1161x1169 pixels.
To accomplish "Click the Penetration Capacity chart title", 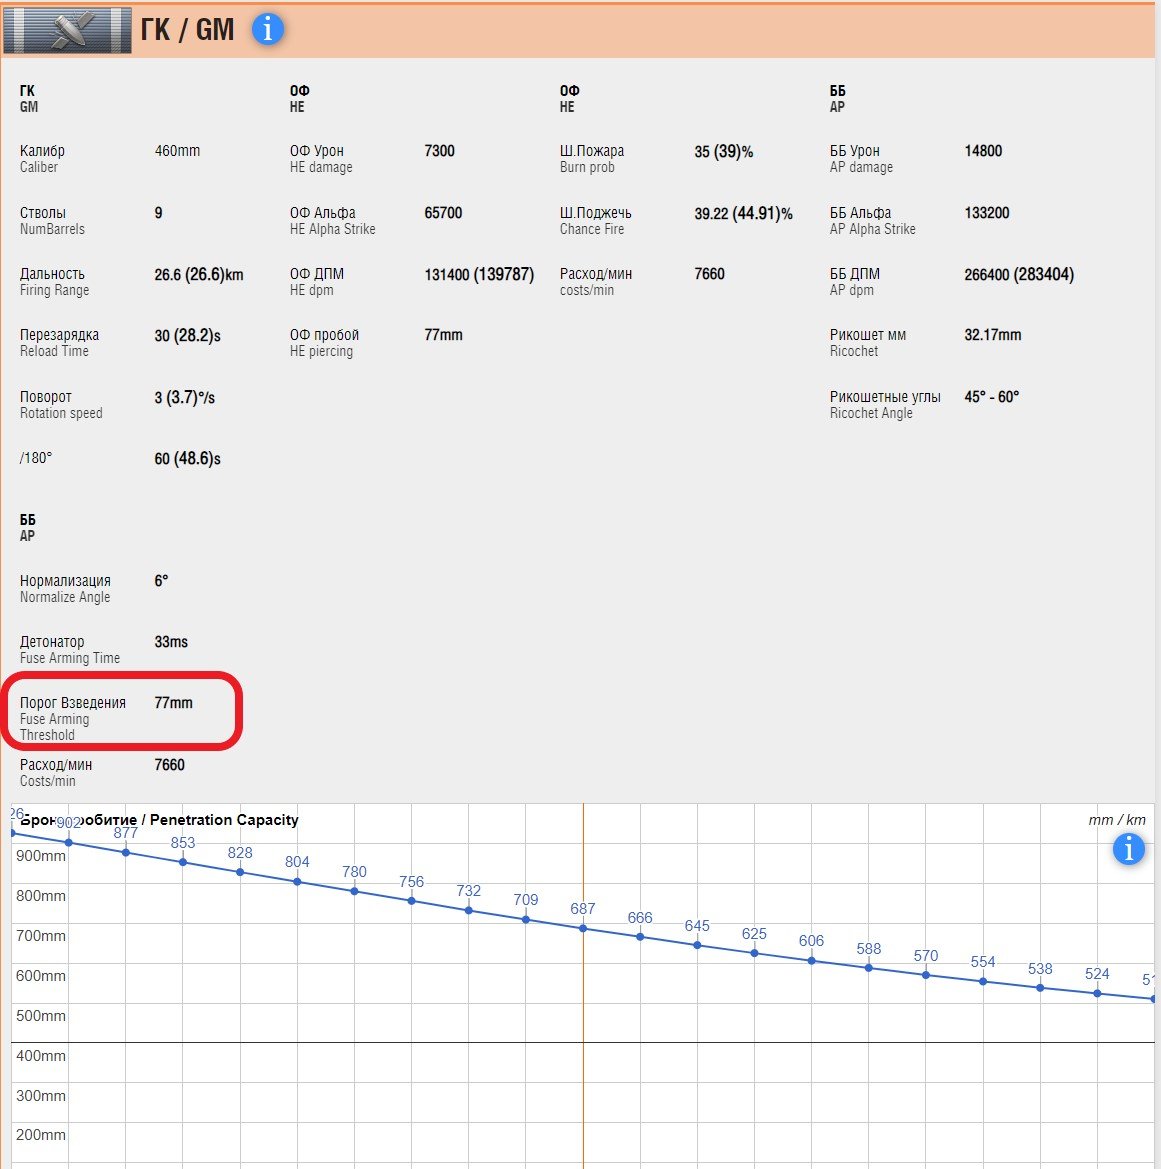I will [x=224, y=820].
